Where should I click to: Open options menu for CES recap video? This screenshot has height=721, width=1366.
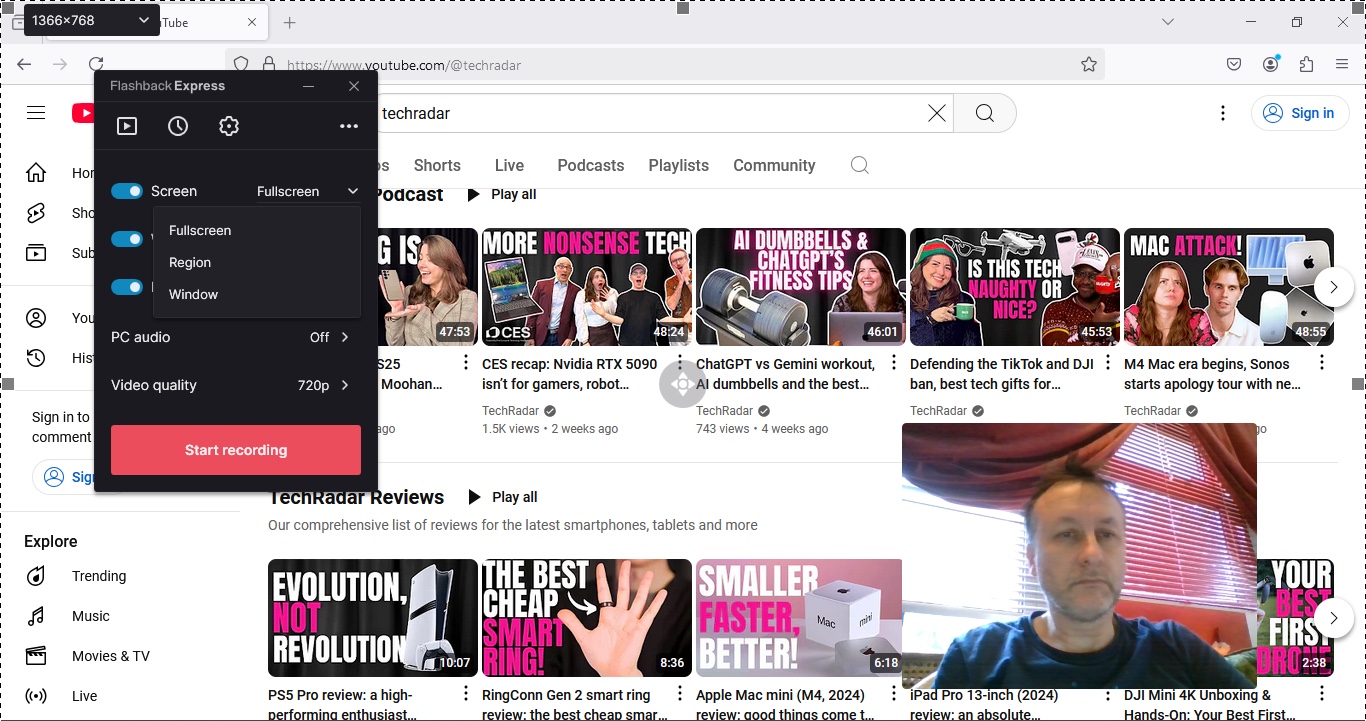680,363
